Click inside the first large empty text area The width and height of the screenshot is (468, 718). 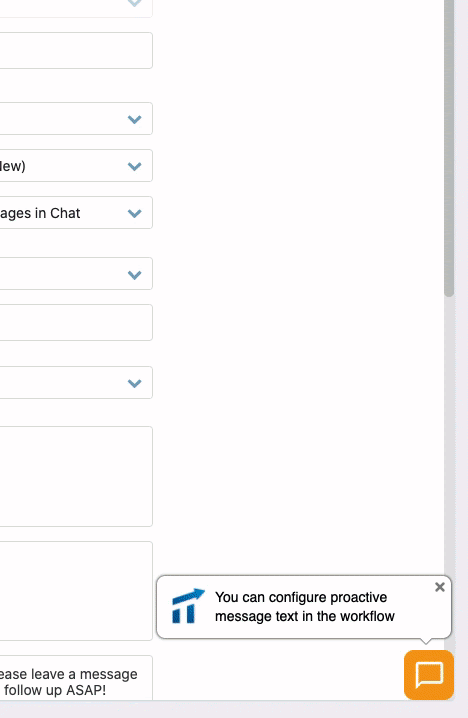tap(76, 476)
